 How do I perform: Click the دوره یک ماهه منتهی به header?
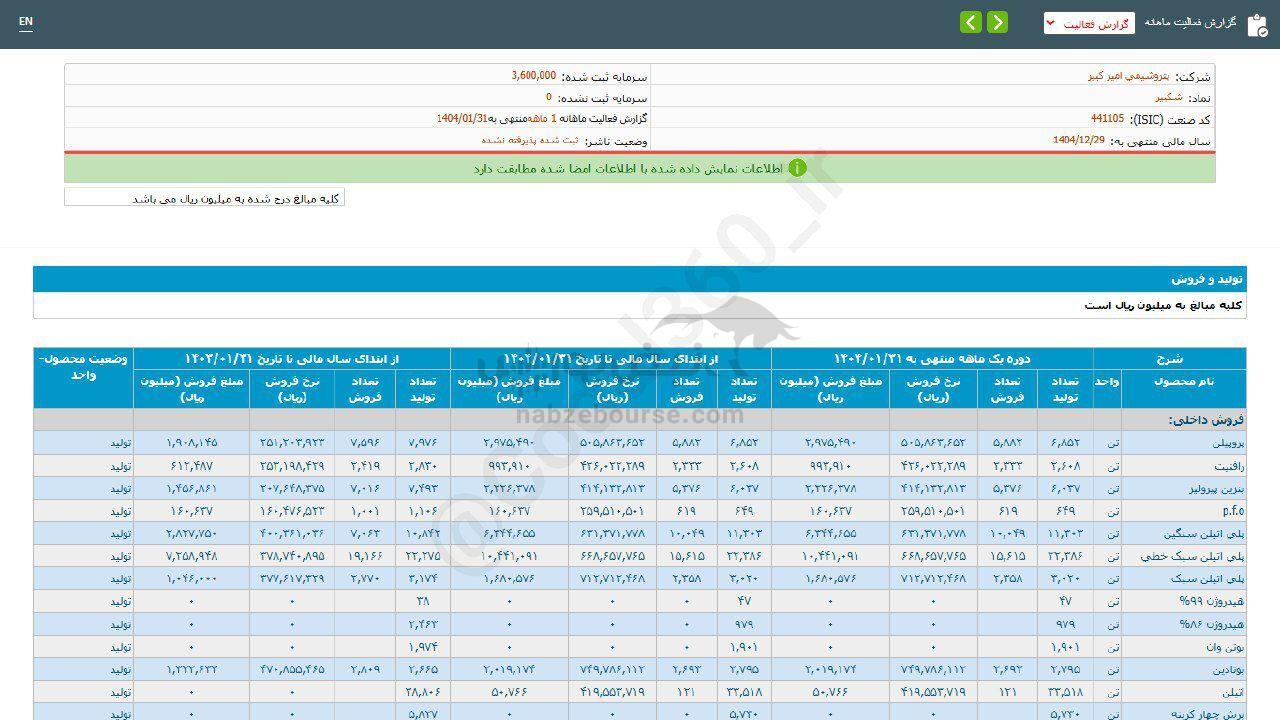(932, 358)
